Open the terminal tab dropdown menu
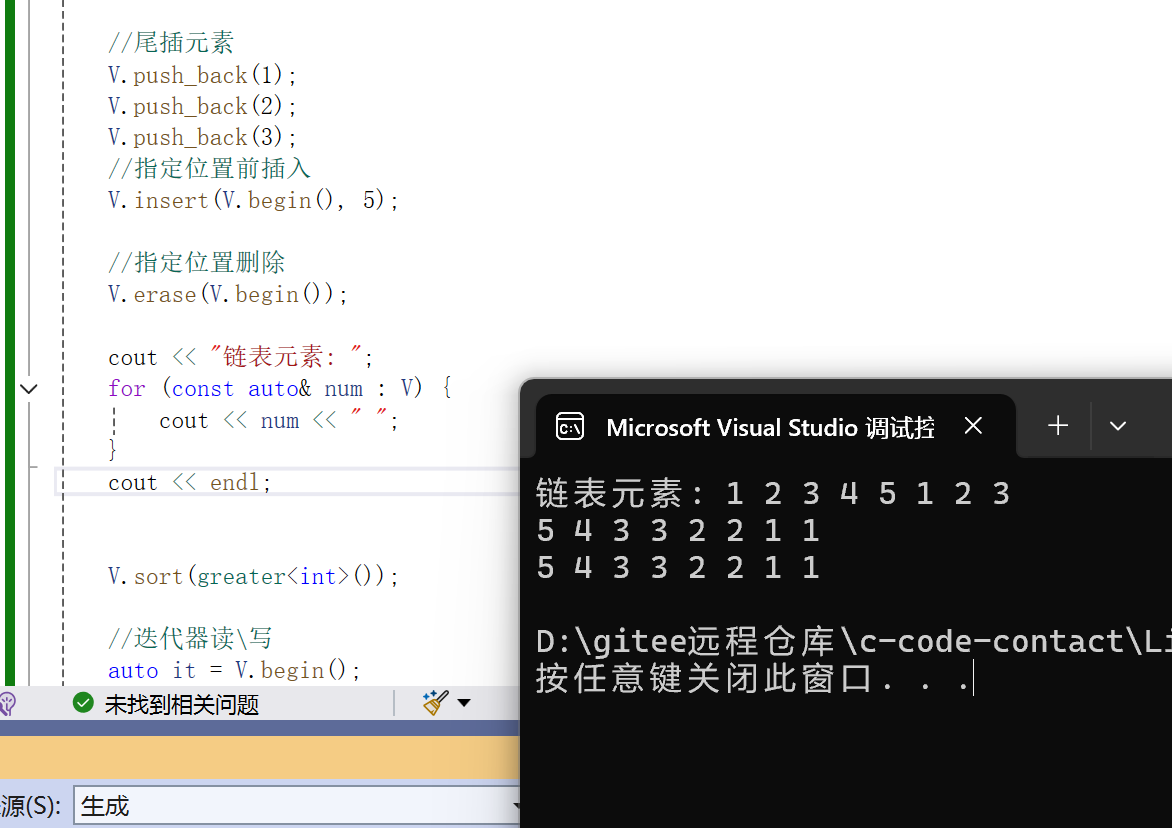 (1117, 426)
